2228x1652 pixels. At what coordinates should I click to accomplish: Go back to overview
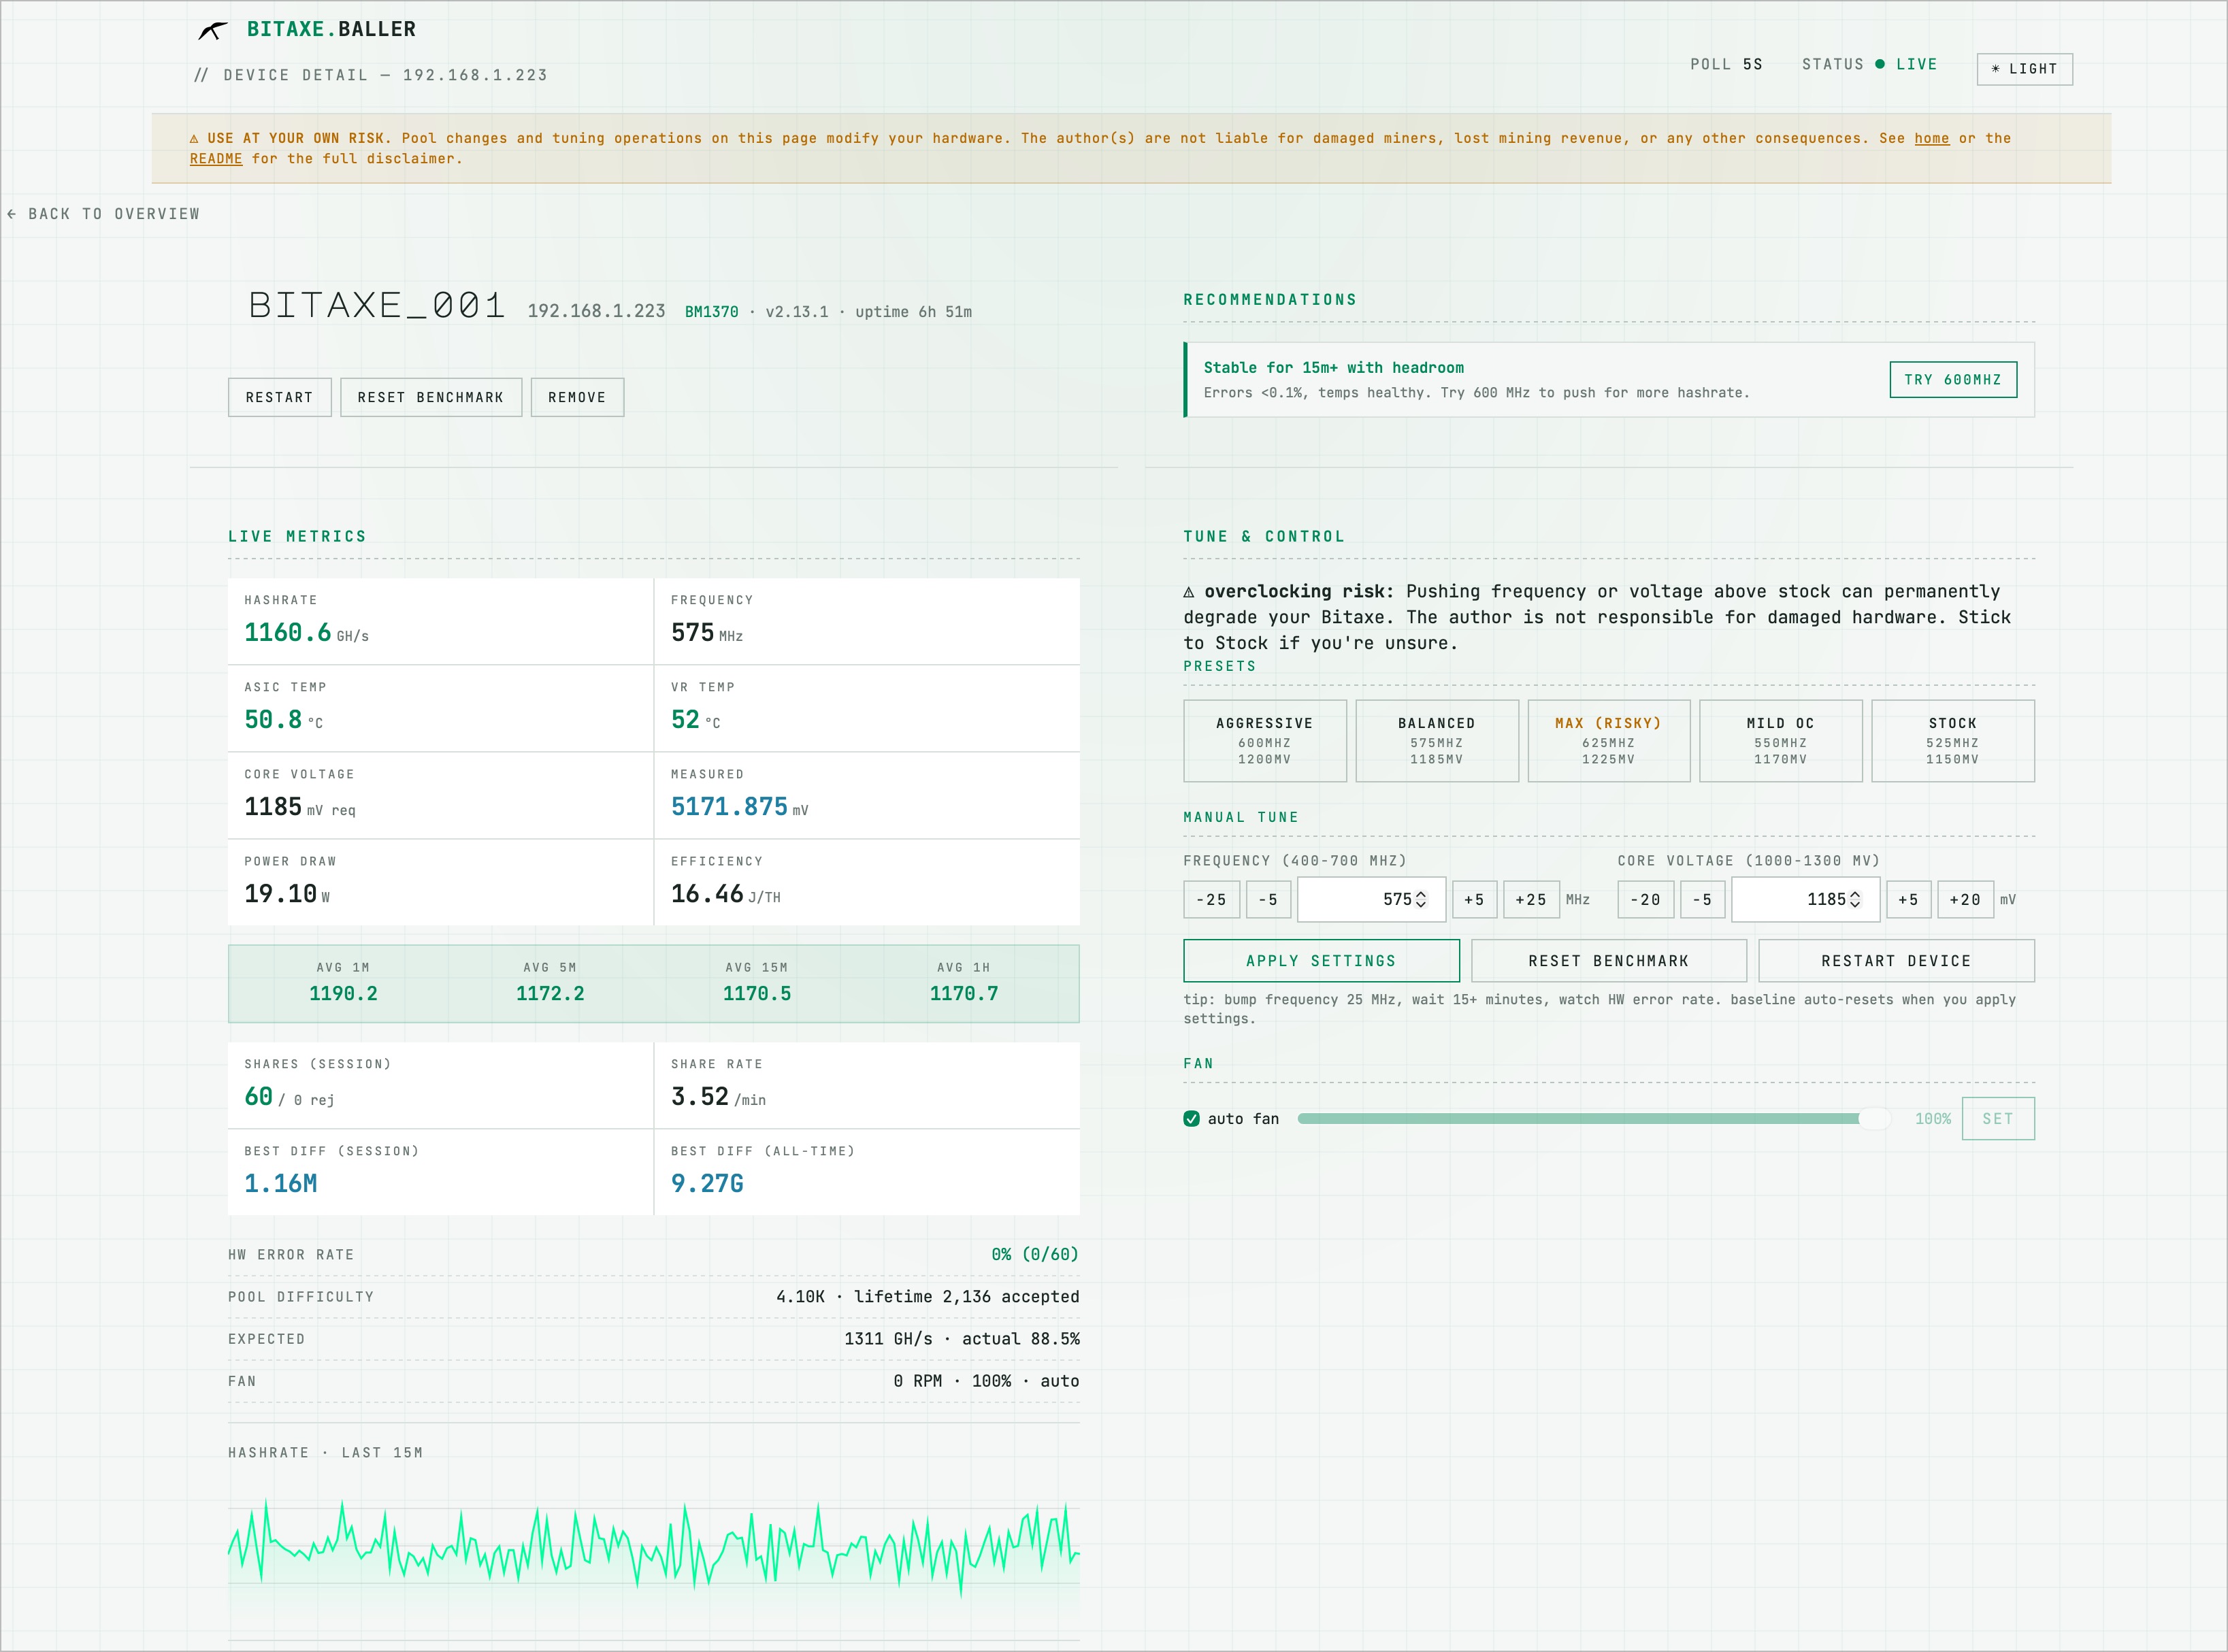104,214
